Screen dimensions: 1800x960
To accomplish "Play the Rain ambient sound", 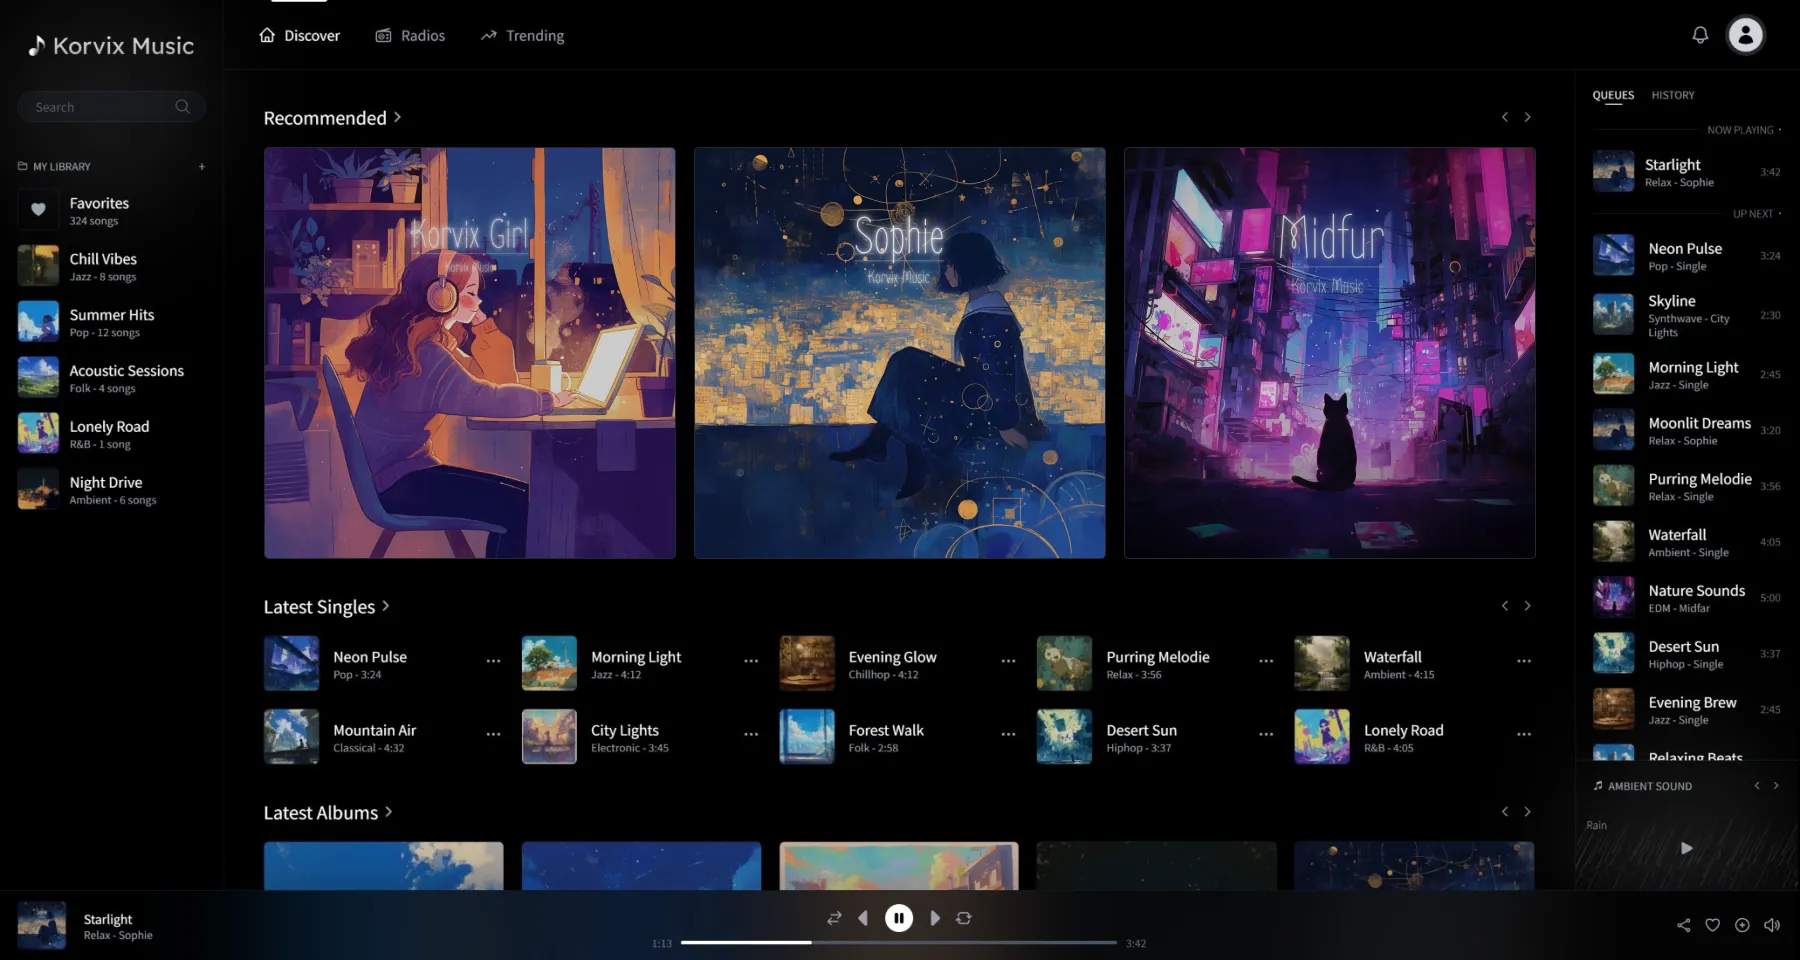I will 1686,847.
